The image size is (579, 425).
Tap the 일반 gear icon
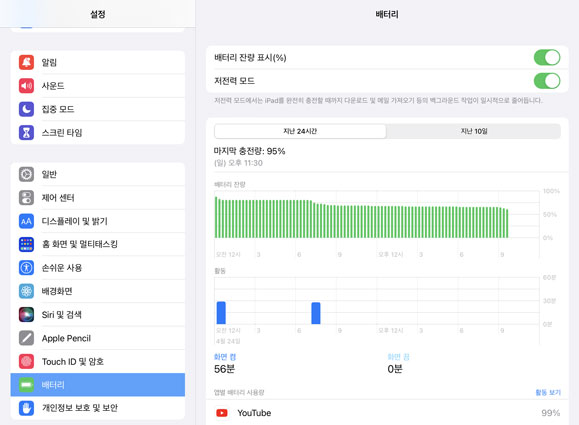click(x=26, y=174)
